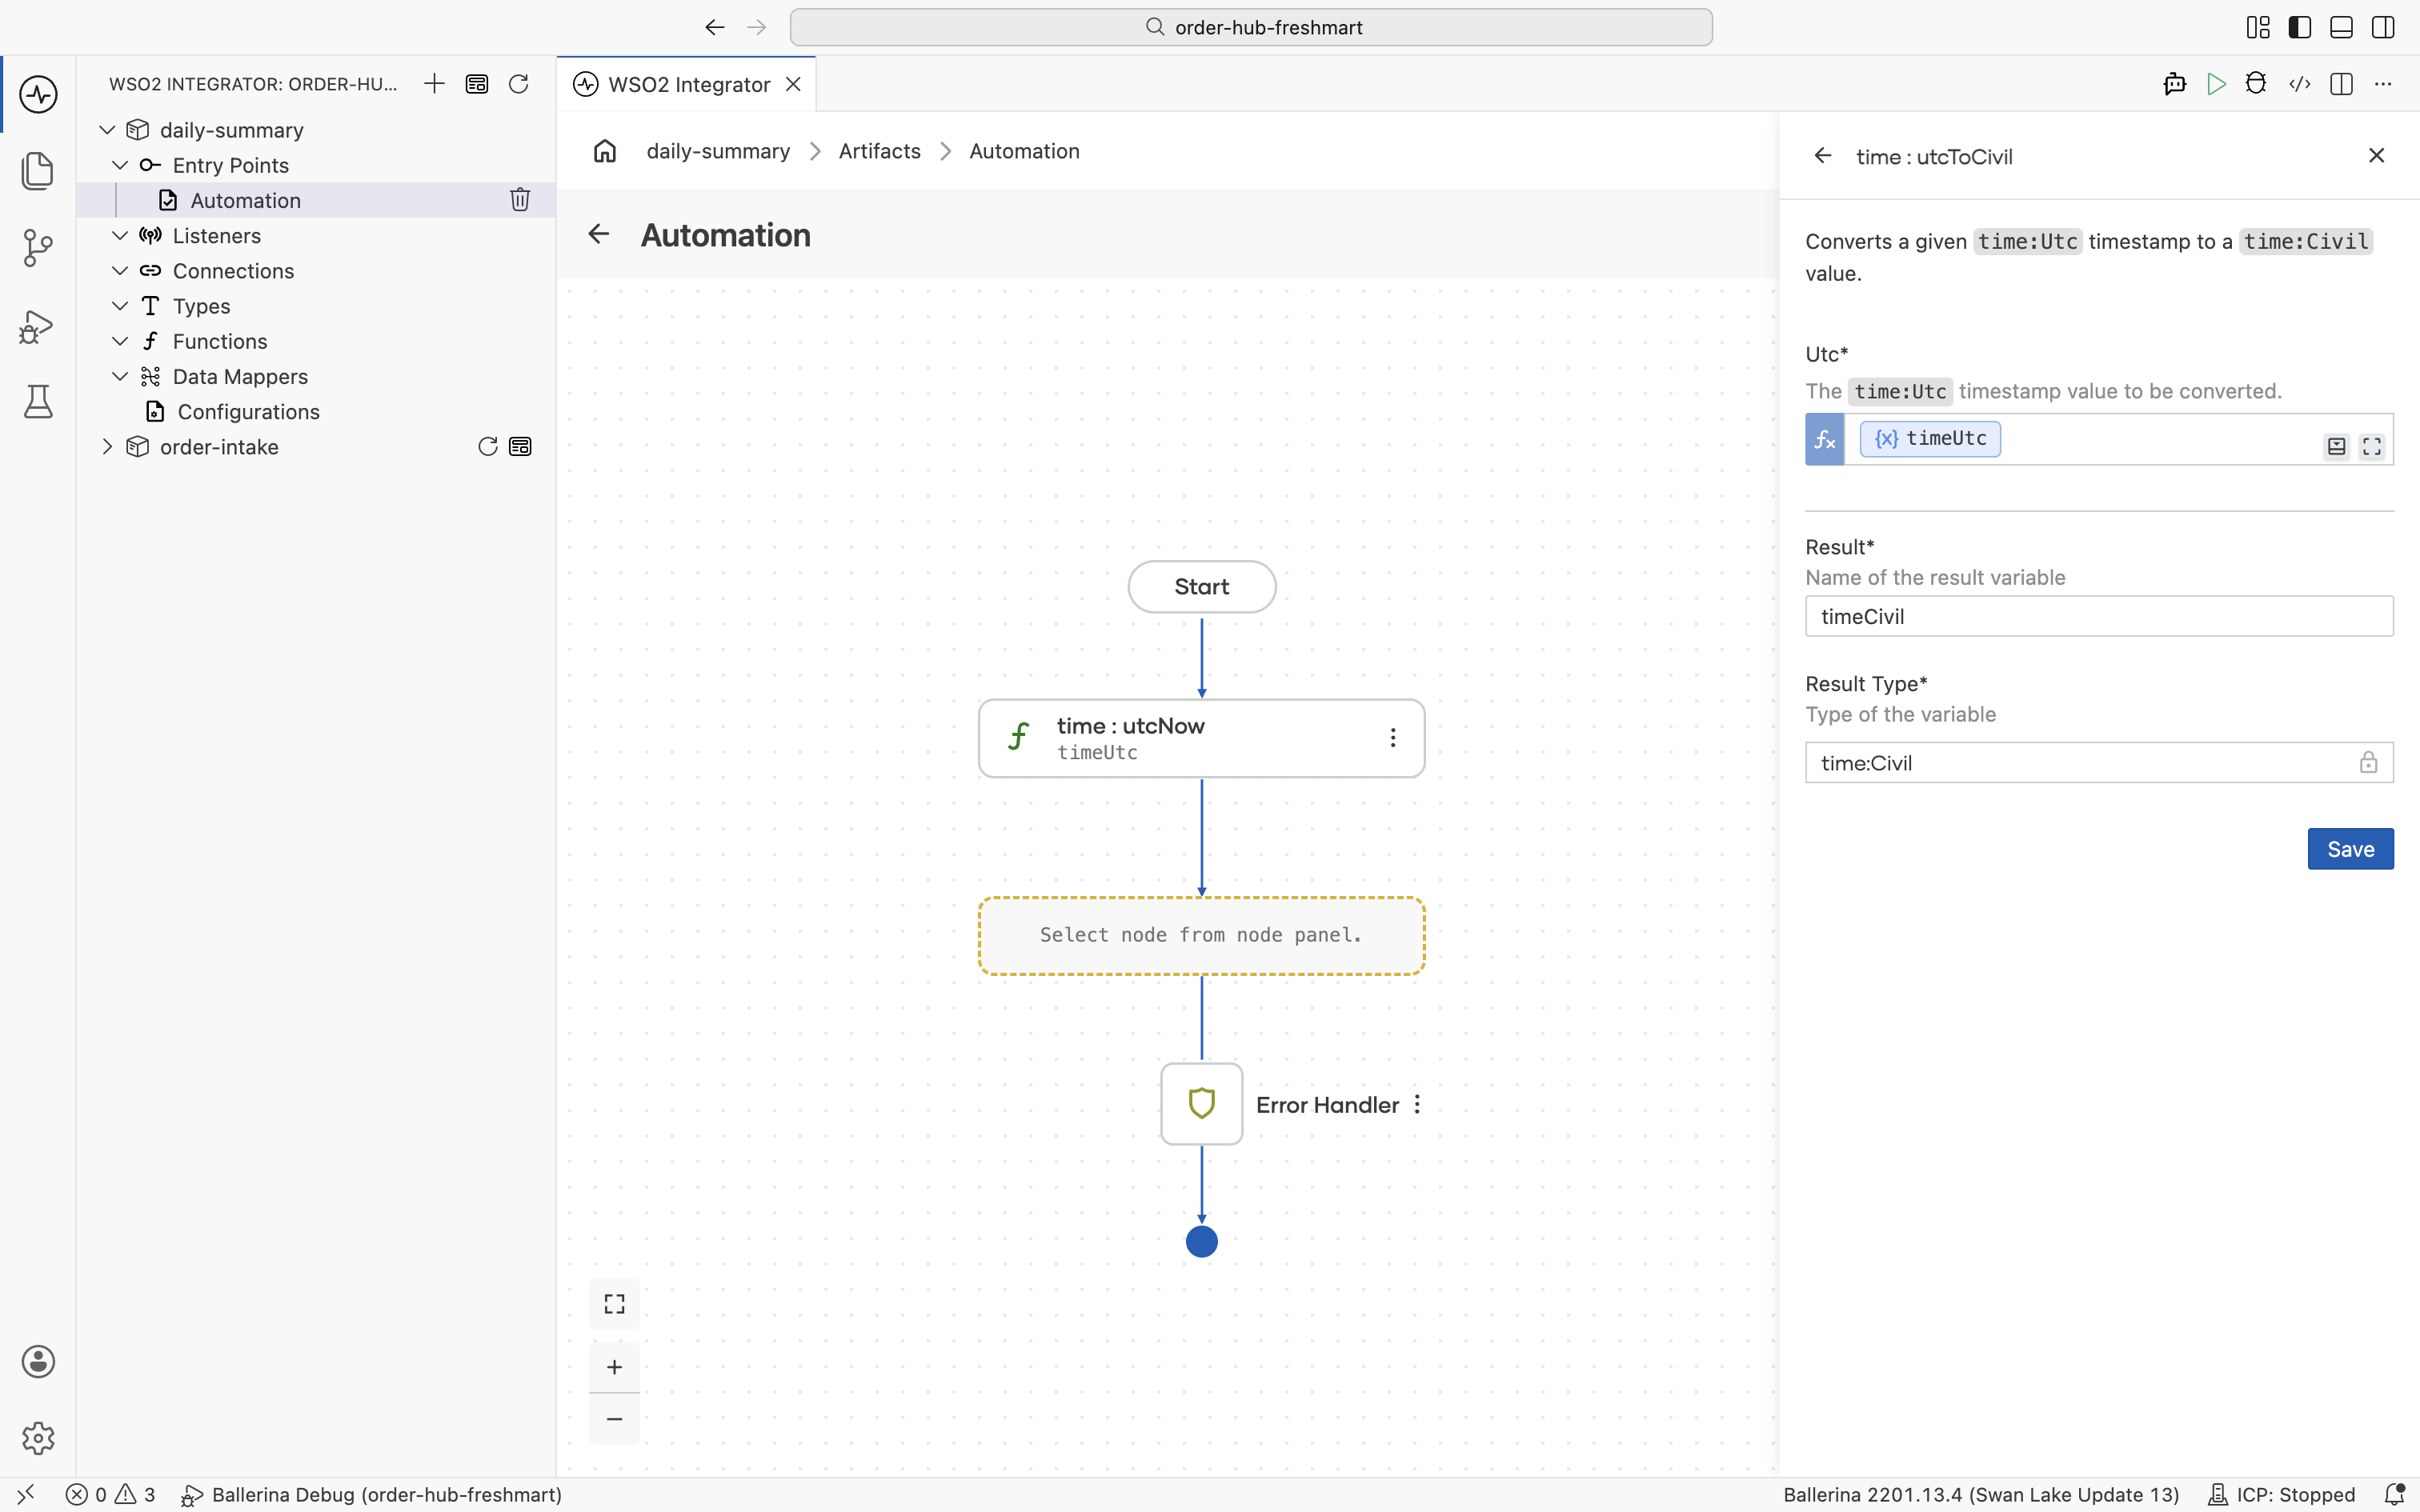Image resolution: width=2420 pixels, height=1512 pixels.
Task: Open the Accounts icon in activity bar
Action: coord(38,1362)
